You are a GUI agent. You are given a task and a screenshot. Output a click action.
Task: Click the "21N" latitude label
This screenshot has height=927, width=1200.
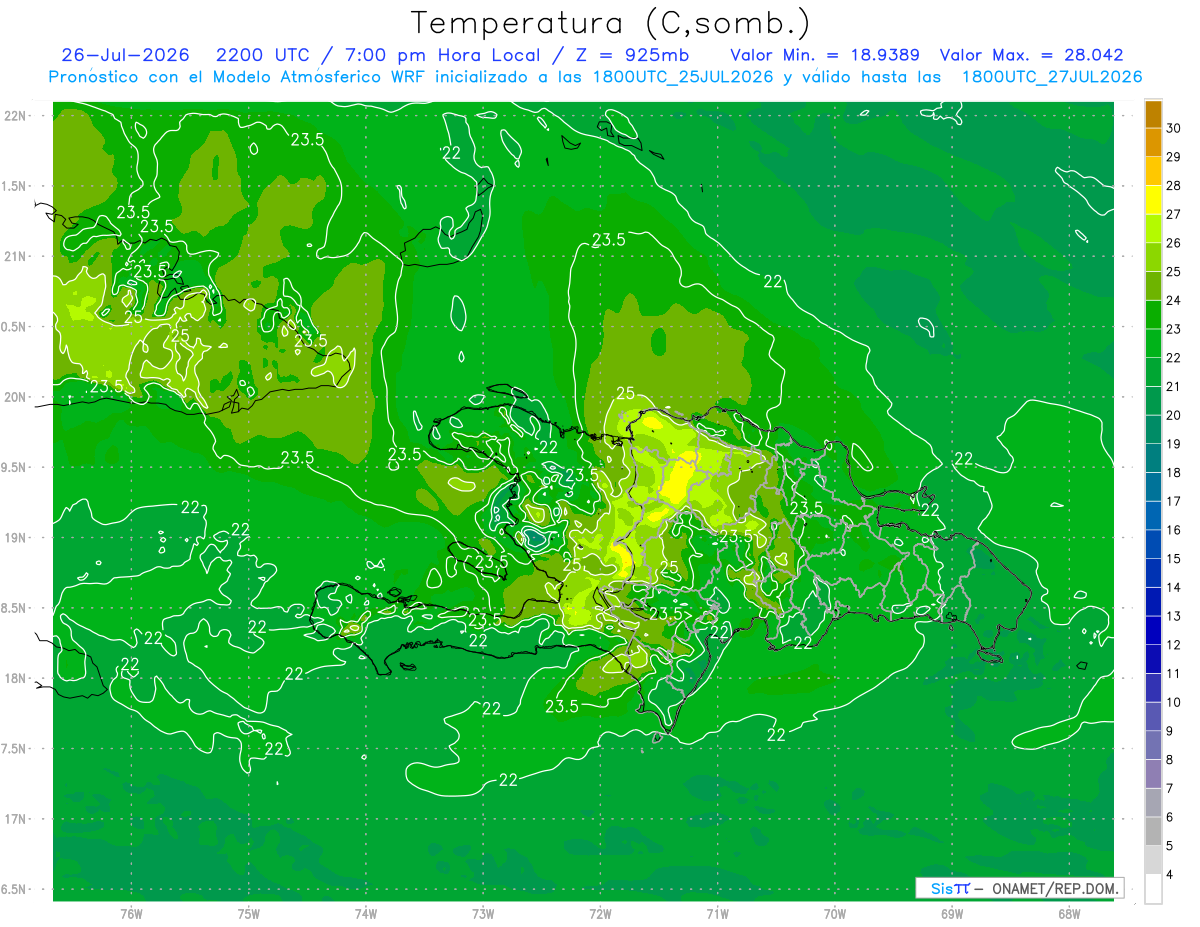(x=15, y=256)
